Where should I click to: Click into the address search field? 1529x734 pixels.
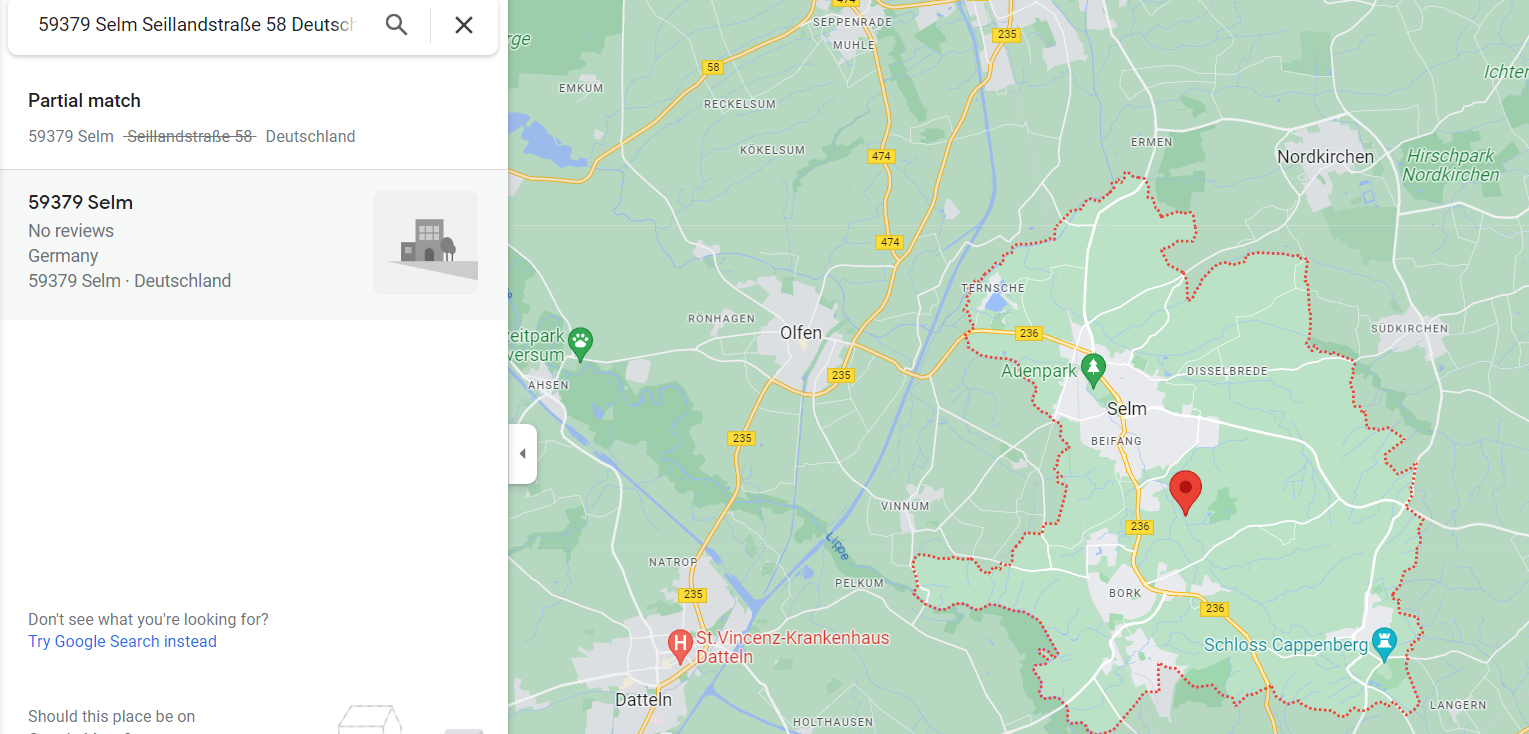(x=196, y=25)
